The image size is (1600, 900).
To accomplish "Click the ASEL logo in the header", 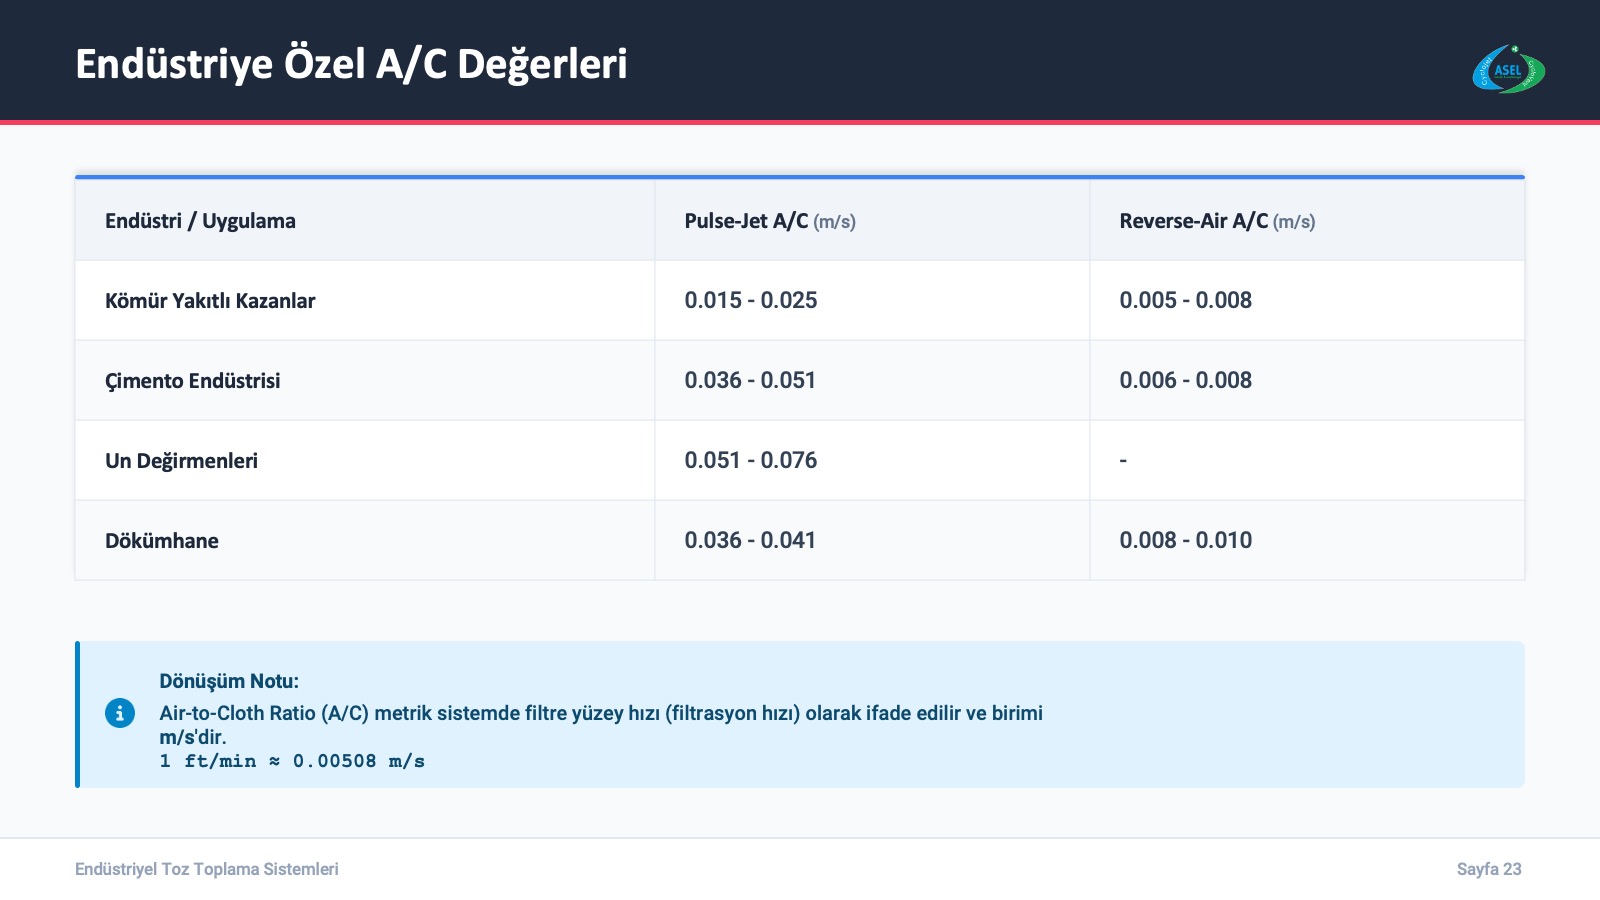I will point(1508,69).
